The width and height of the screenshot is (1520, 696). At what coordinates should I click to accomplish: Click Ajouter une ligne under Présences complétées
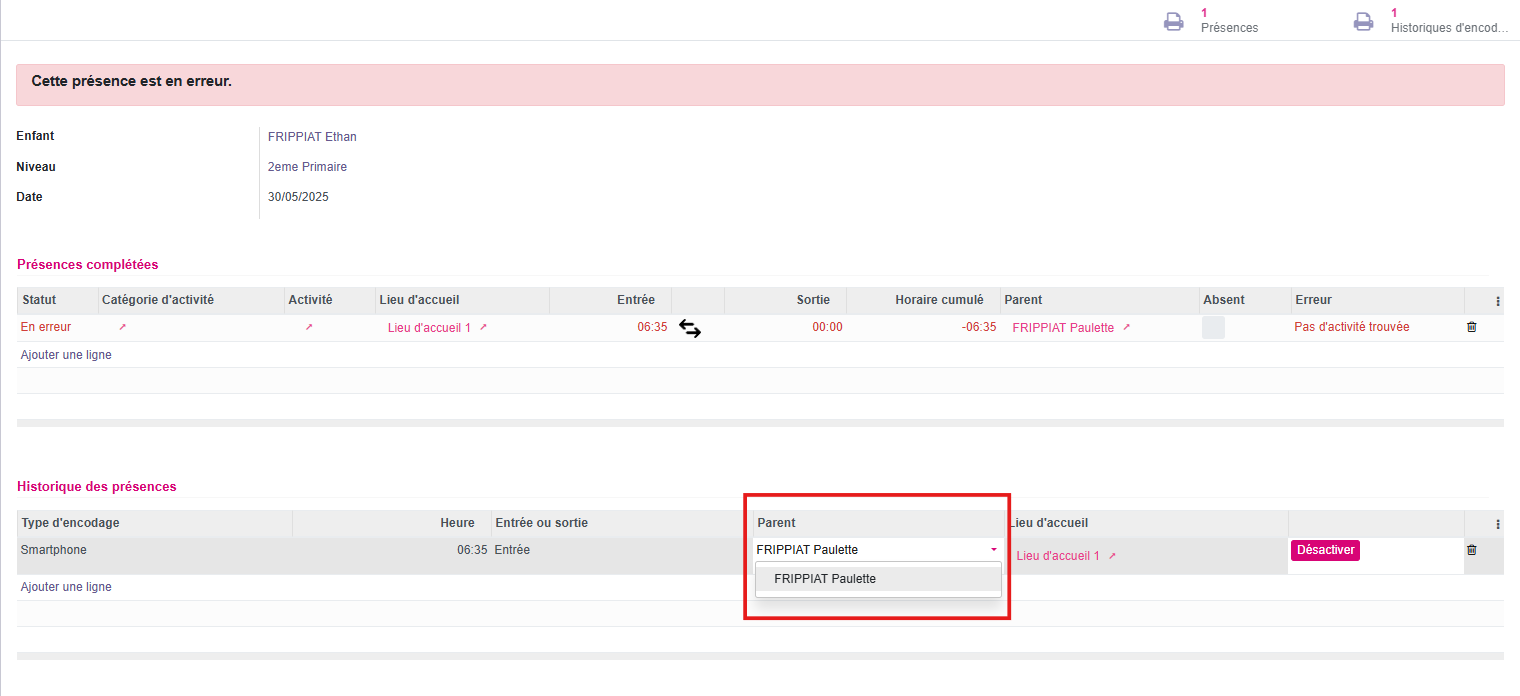(x=66, y=355)
